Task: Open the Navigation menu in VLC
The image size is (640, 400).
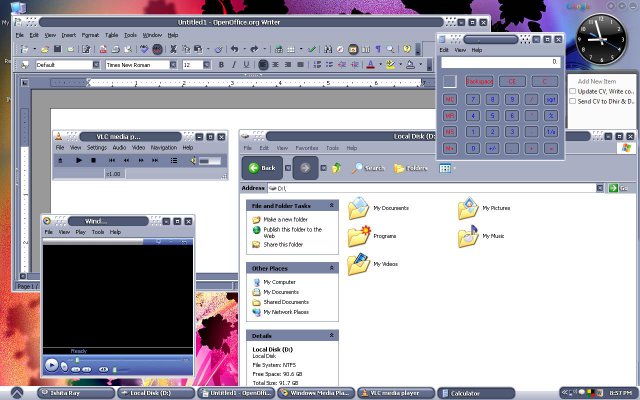Action: coord(164,147)
